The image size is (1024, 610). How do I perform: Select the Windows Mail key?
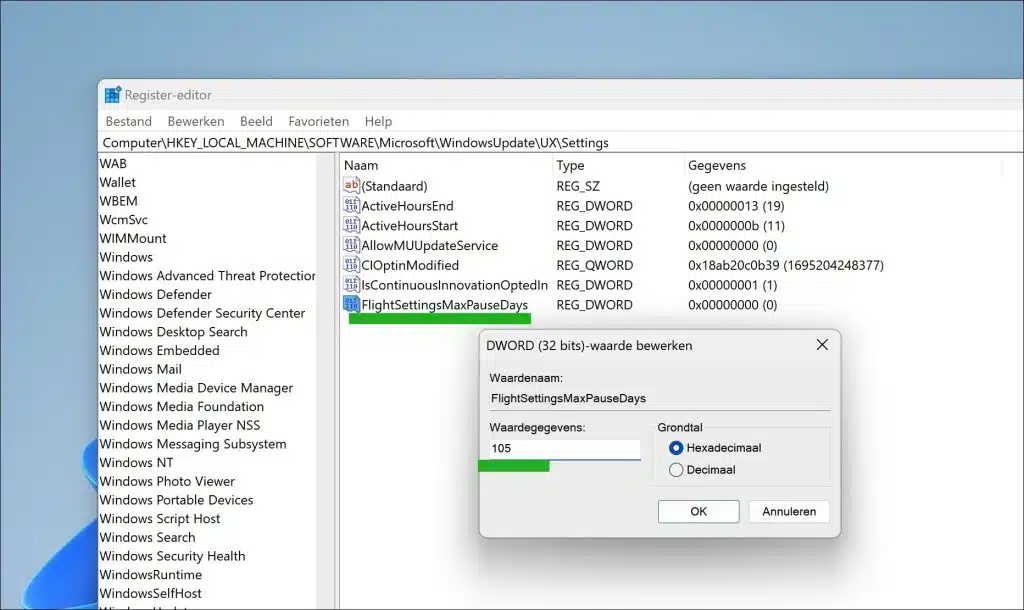[x=140, y=369]
